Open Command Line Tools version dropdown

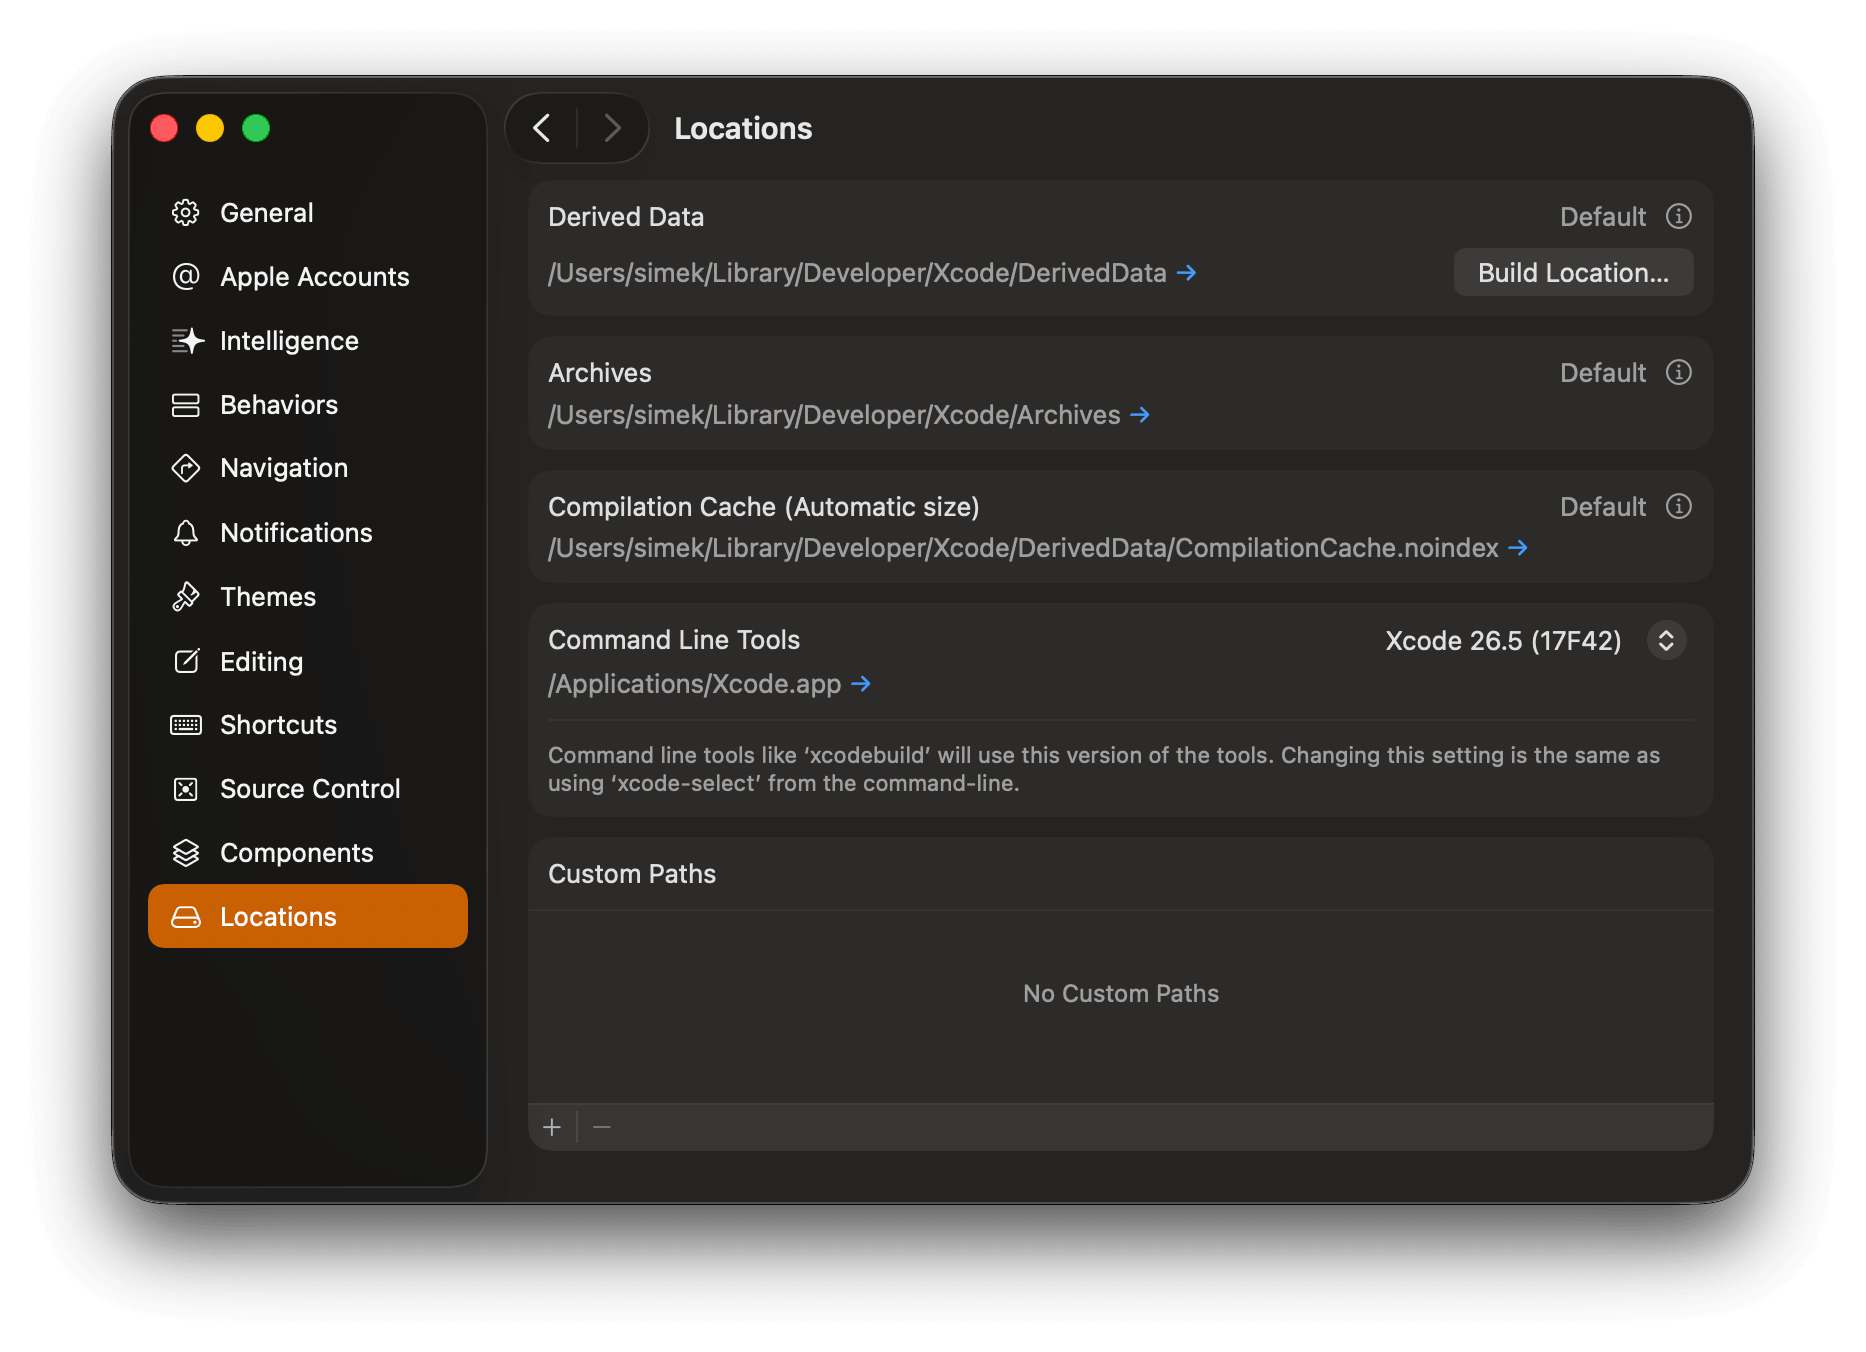point(1667,640)
